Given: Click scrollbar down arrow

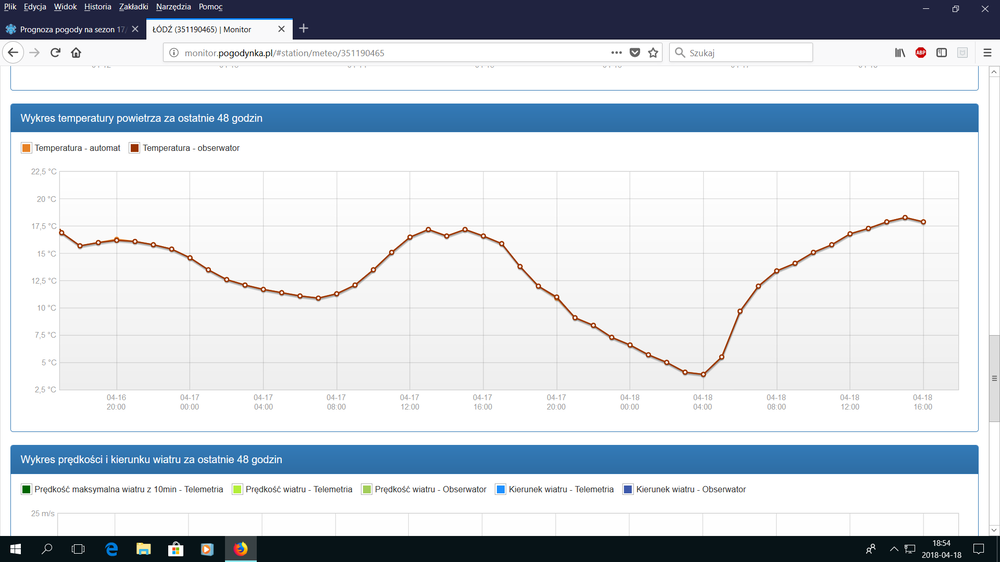Looking at the screenshot, I should (994, 530).
